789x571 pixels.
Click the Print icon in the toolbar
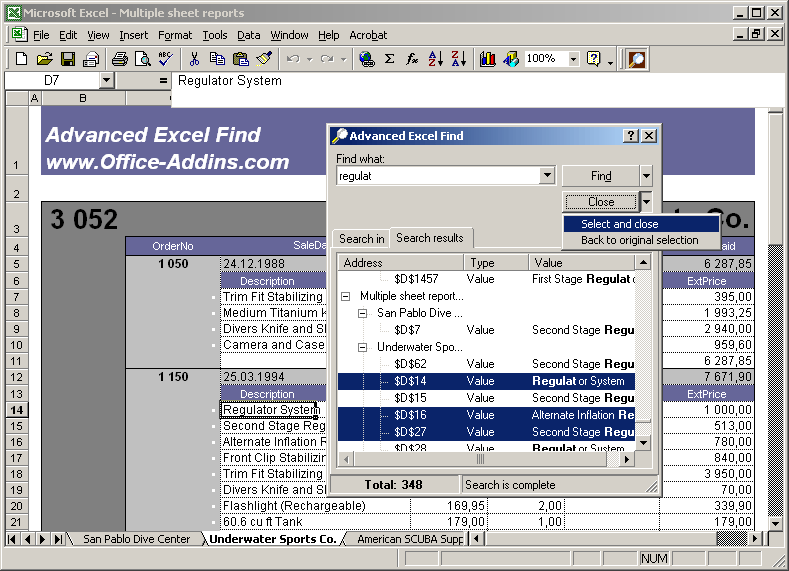119,59
